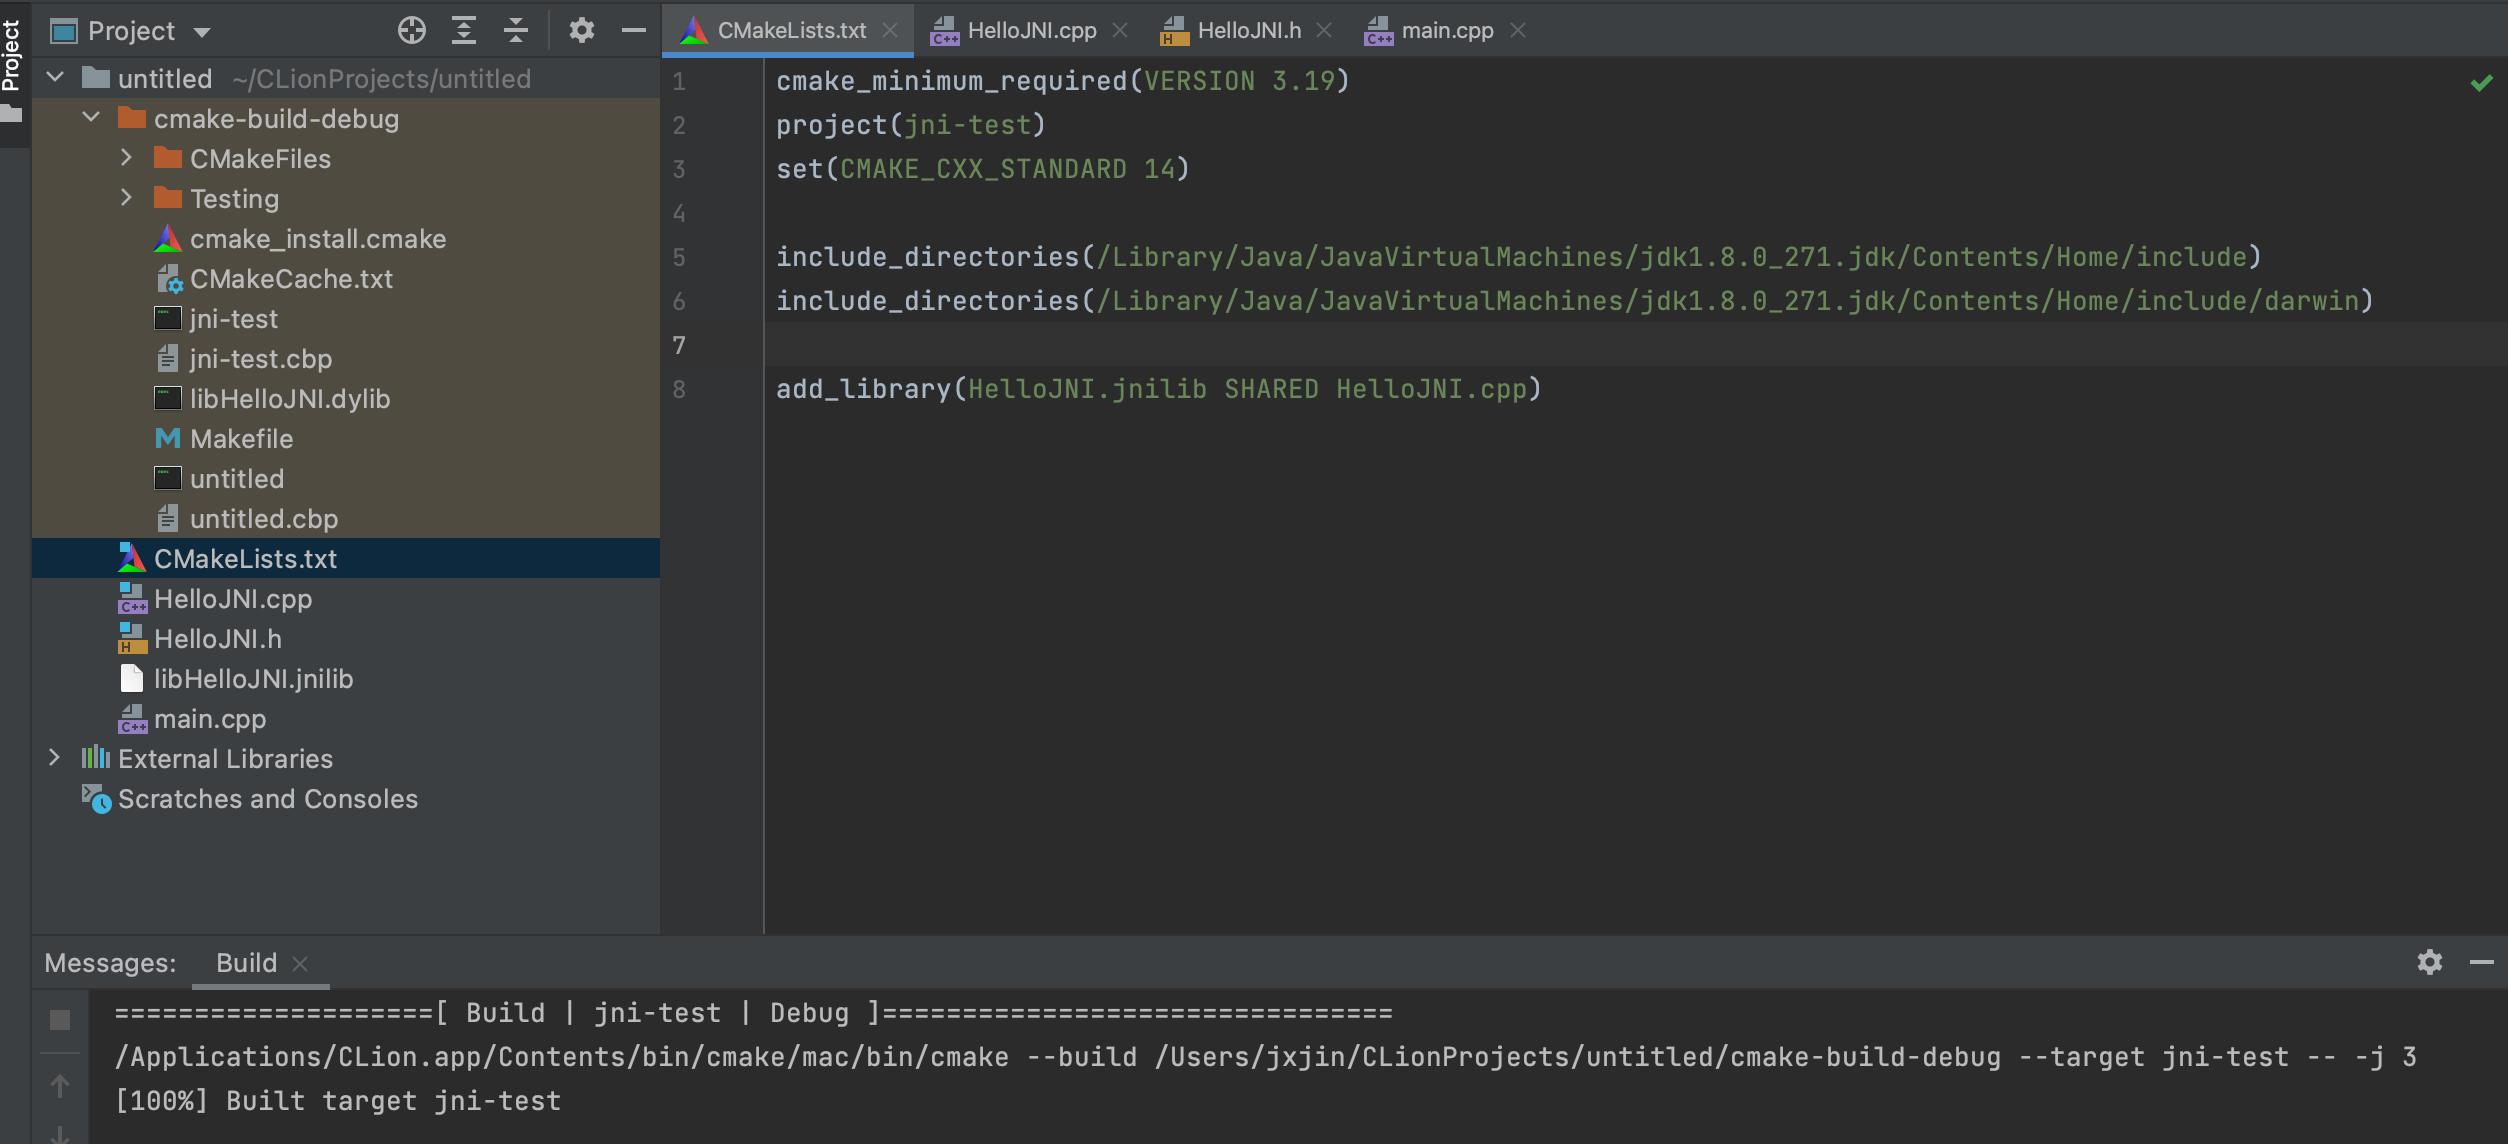Select the Build tab in Messages panel
This screenshot has height=1144, width=2508.
pos(246,963)
